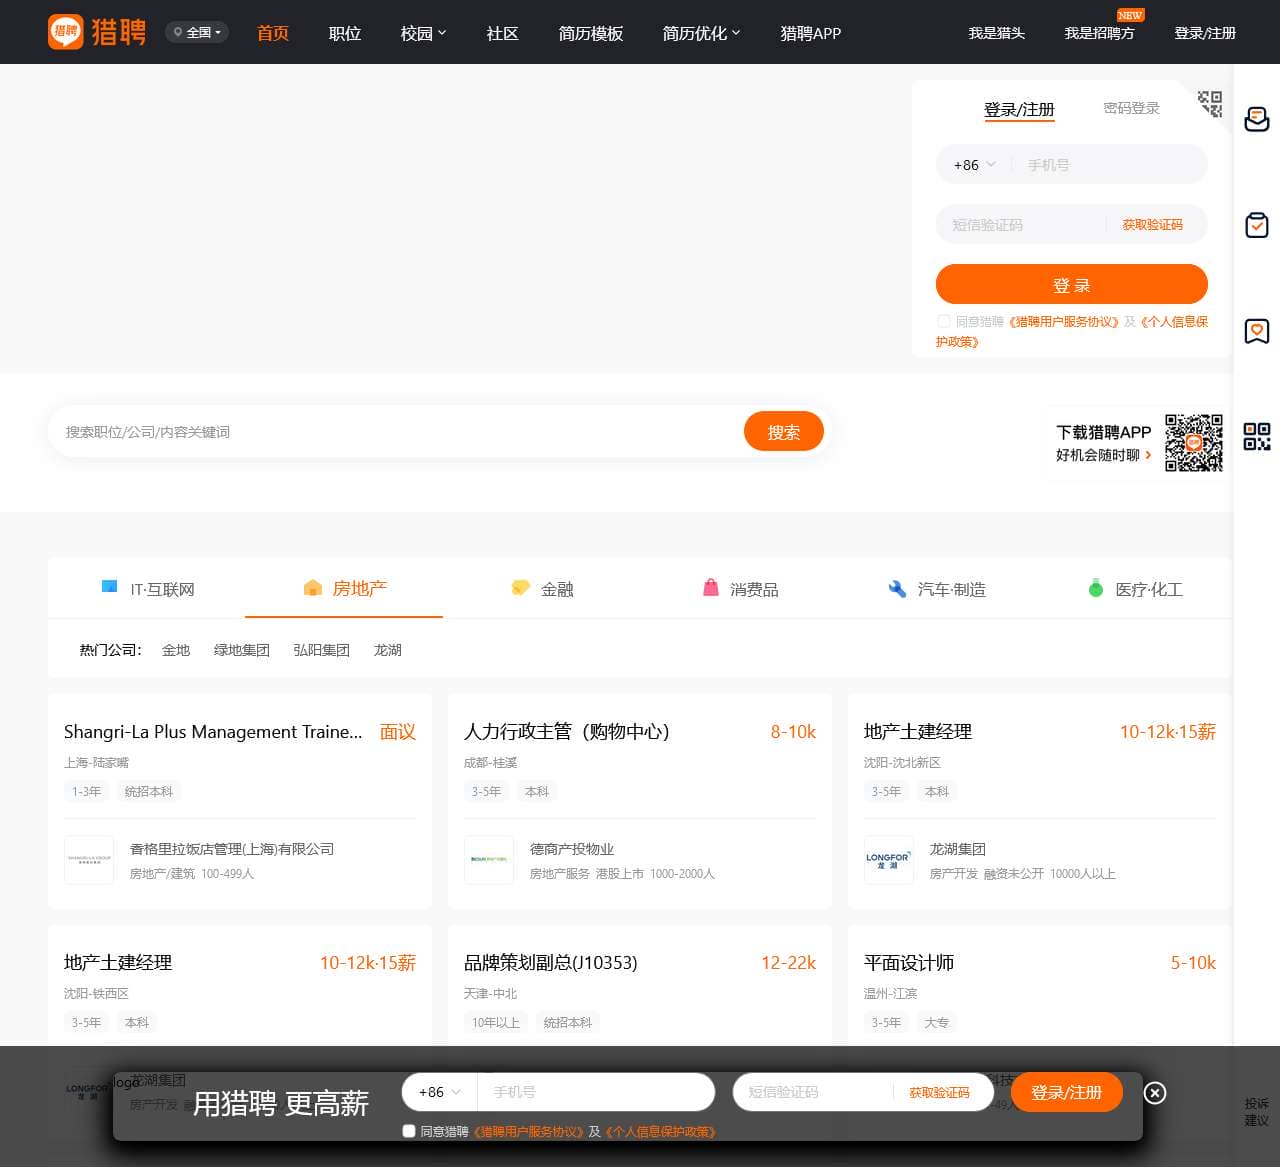Open the favorites heart sidebar icon
The width and height of the screenshot is (1280, 1167).
click(1257, 331)
